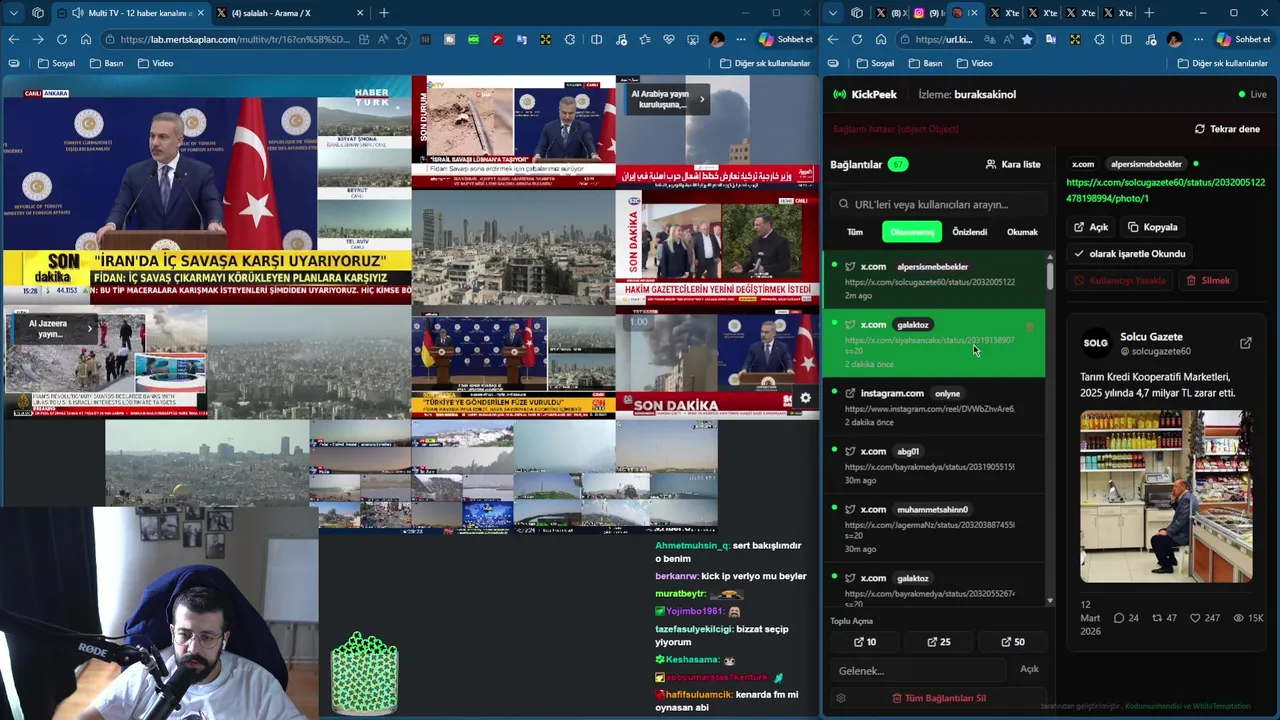Bulk open 50 links
This screenshot has height=720, width=1280.
point(1013,642)
